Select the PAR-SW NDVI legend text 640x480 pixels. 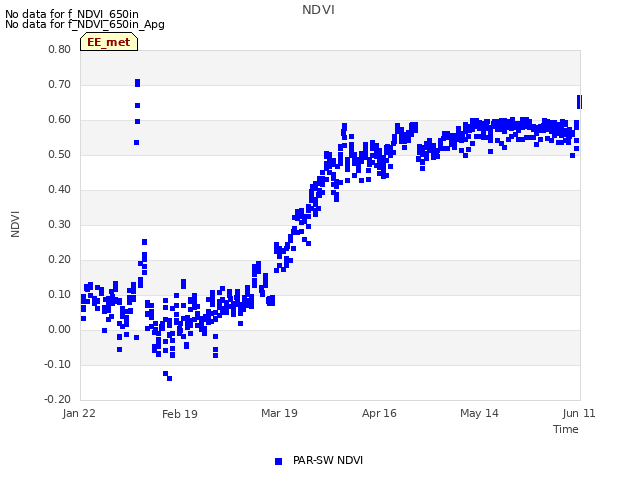[328, 460]
